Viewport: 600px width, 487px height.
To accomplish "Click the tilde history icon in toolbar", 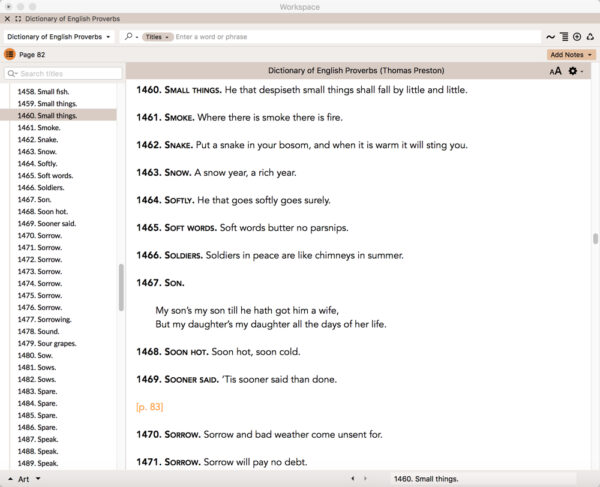I will coord(550,37).
